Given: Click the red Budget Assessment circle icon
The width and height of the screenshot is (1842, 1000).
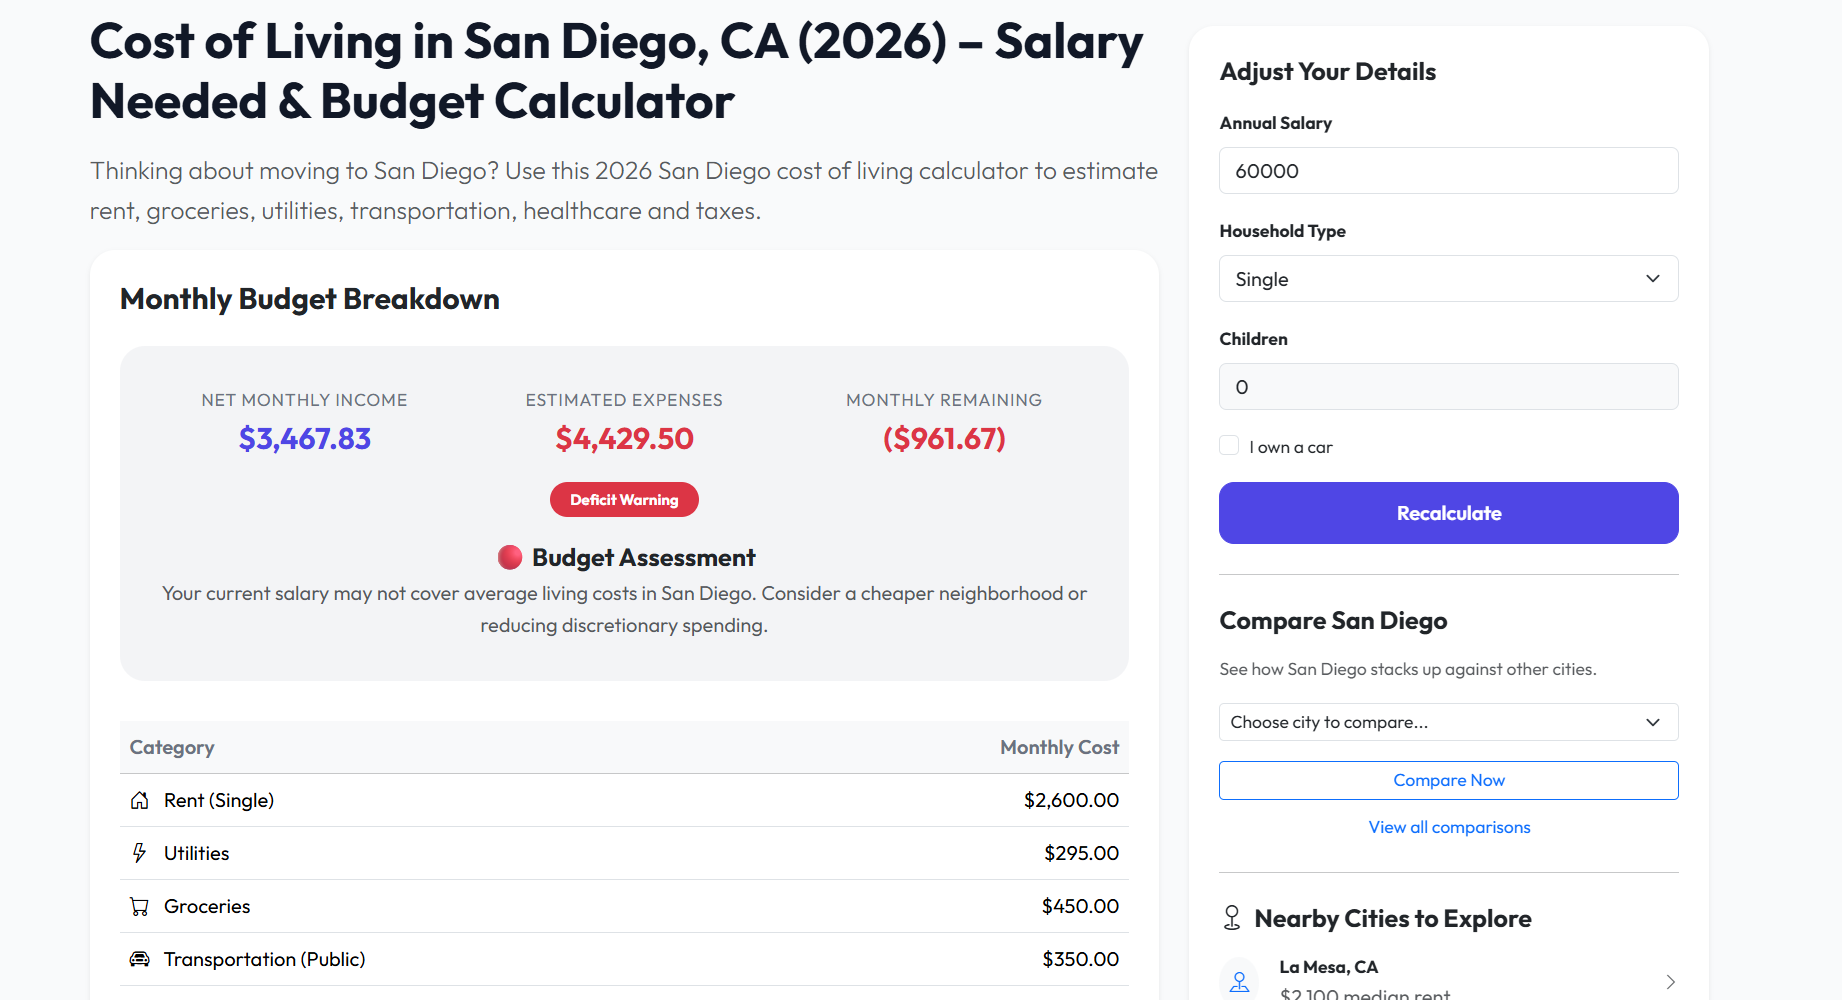Looking at the screenshot, I should [x=510, y=557].
